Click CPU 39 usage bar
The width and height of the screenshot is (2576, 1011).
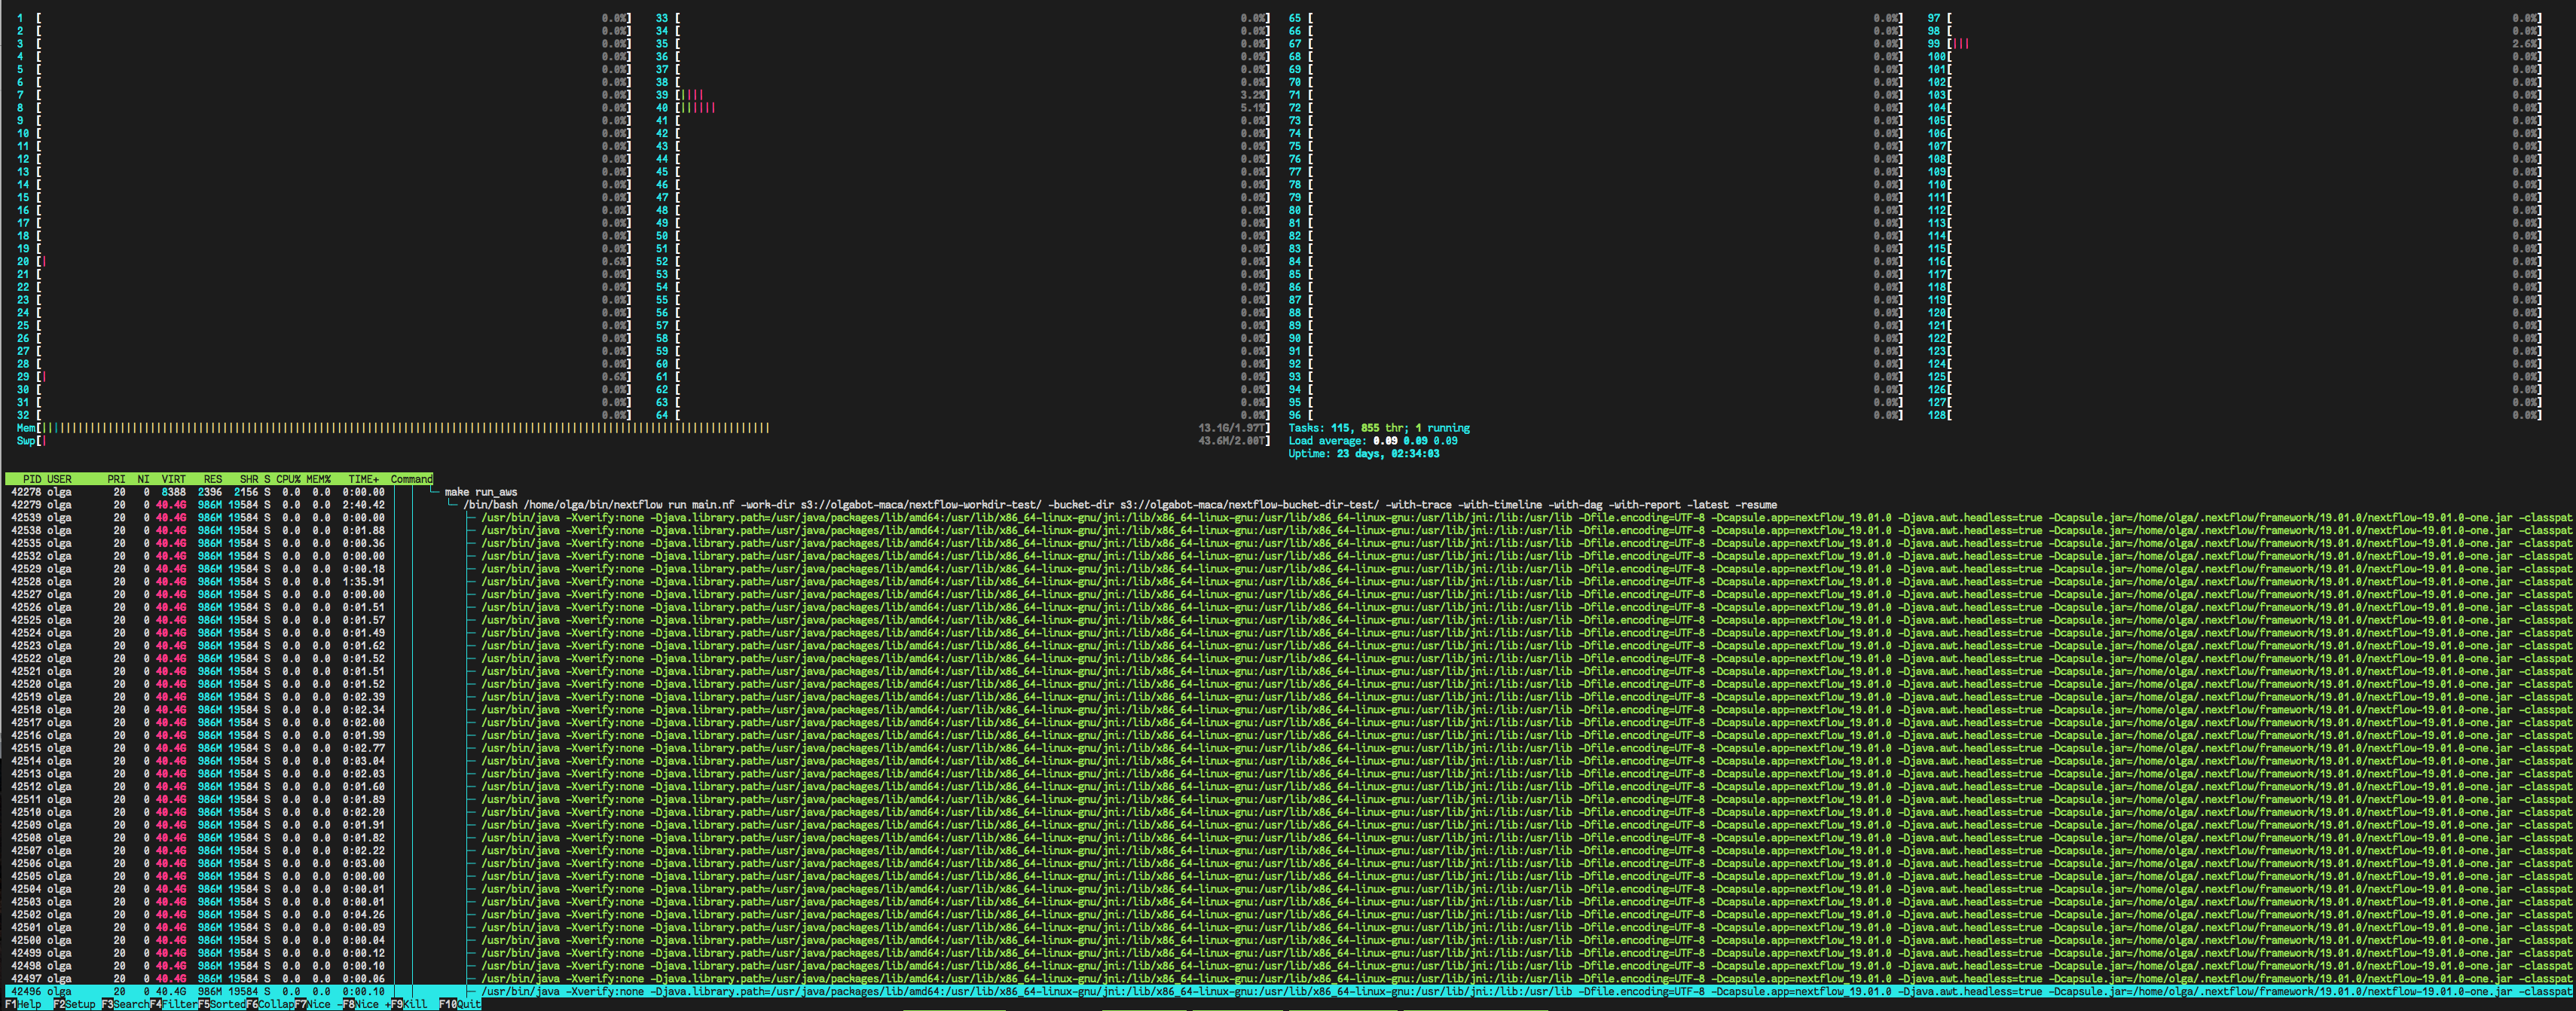tap(963, 95)
